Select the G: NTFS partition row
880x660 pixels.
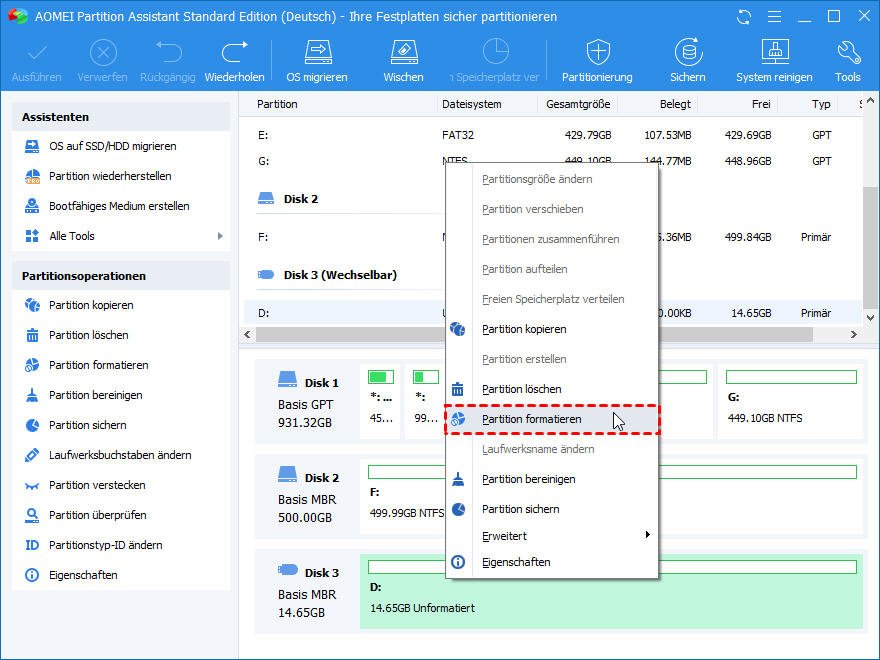coord(552,161)
